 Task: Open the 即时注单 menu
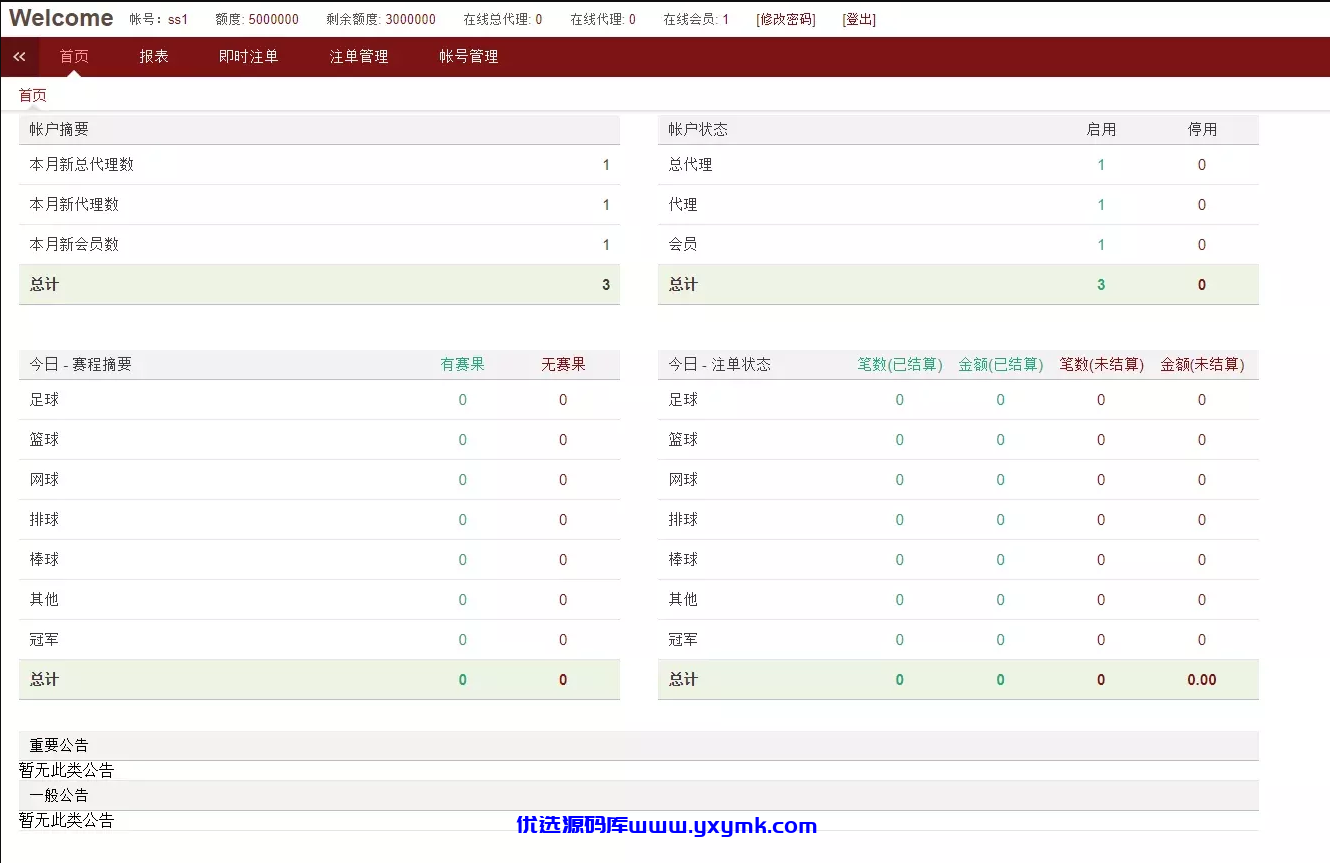click(249, 57)
